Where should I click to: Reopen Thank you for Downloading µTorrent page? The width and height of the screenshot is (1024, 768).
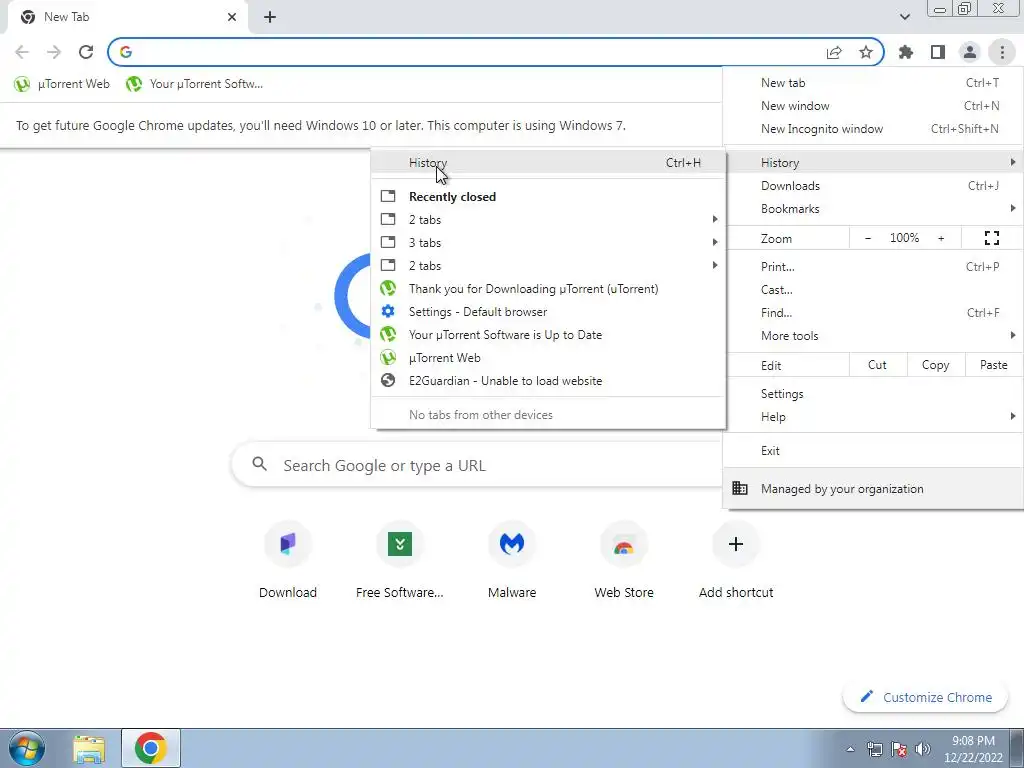(549, 289)
